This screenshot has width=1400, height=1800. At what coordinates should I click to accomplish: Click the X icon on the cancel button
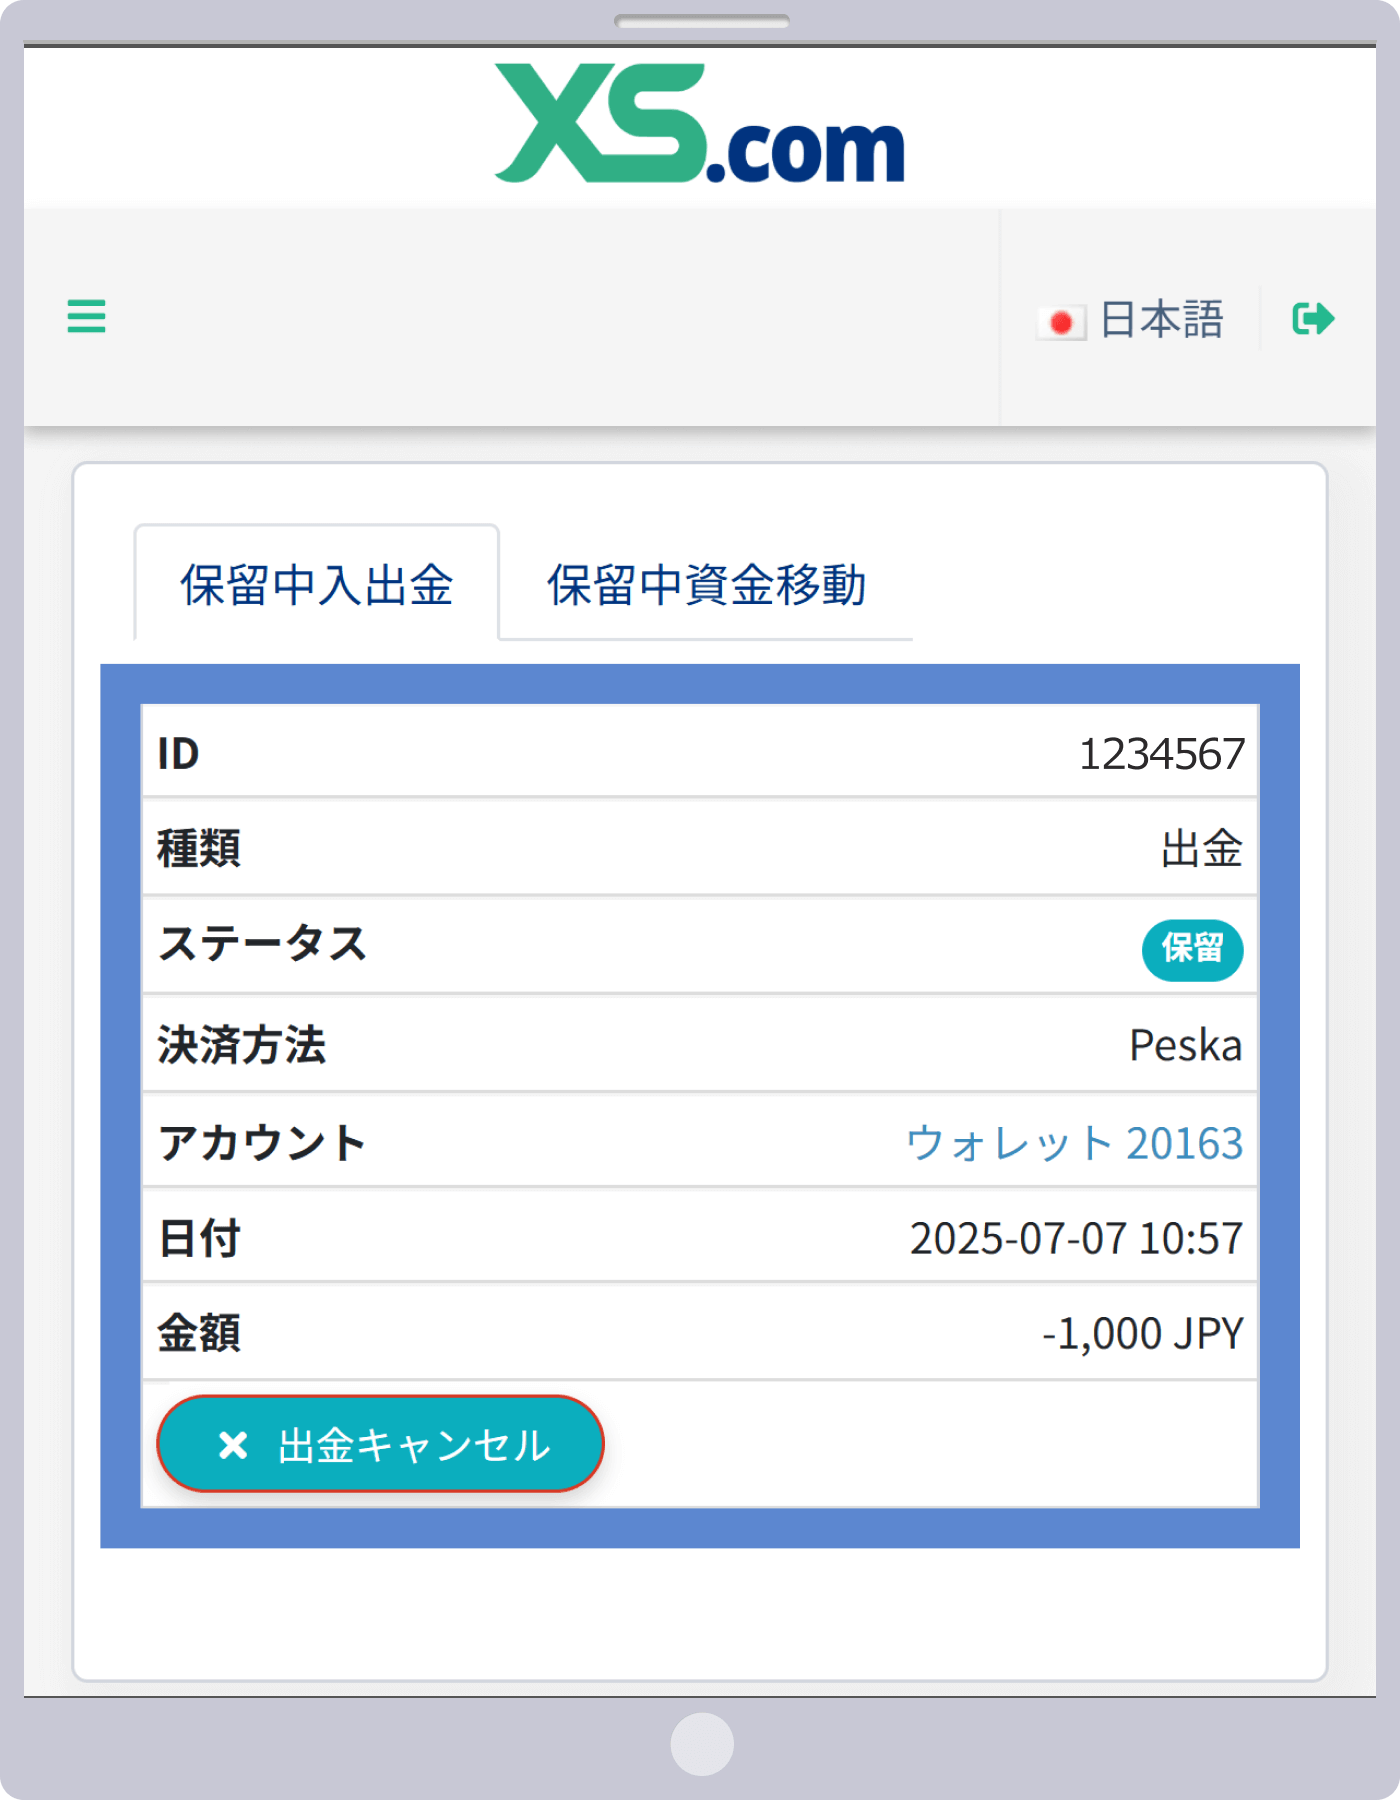click(x=233, y=1445)
